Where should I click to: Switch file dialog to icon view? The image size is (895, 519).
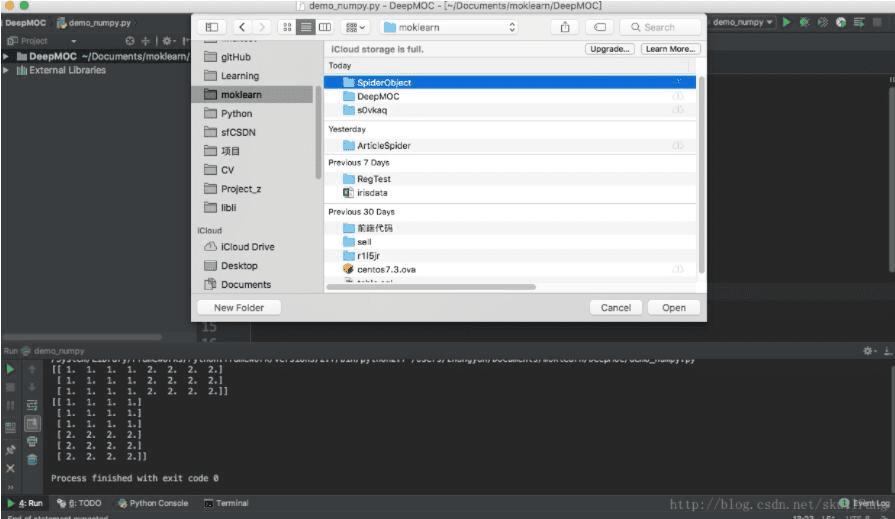[x=287, y=27]
